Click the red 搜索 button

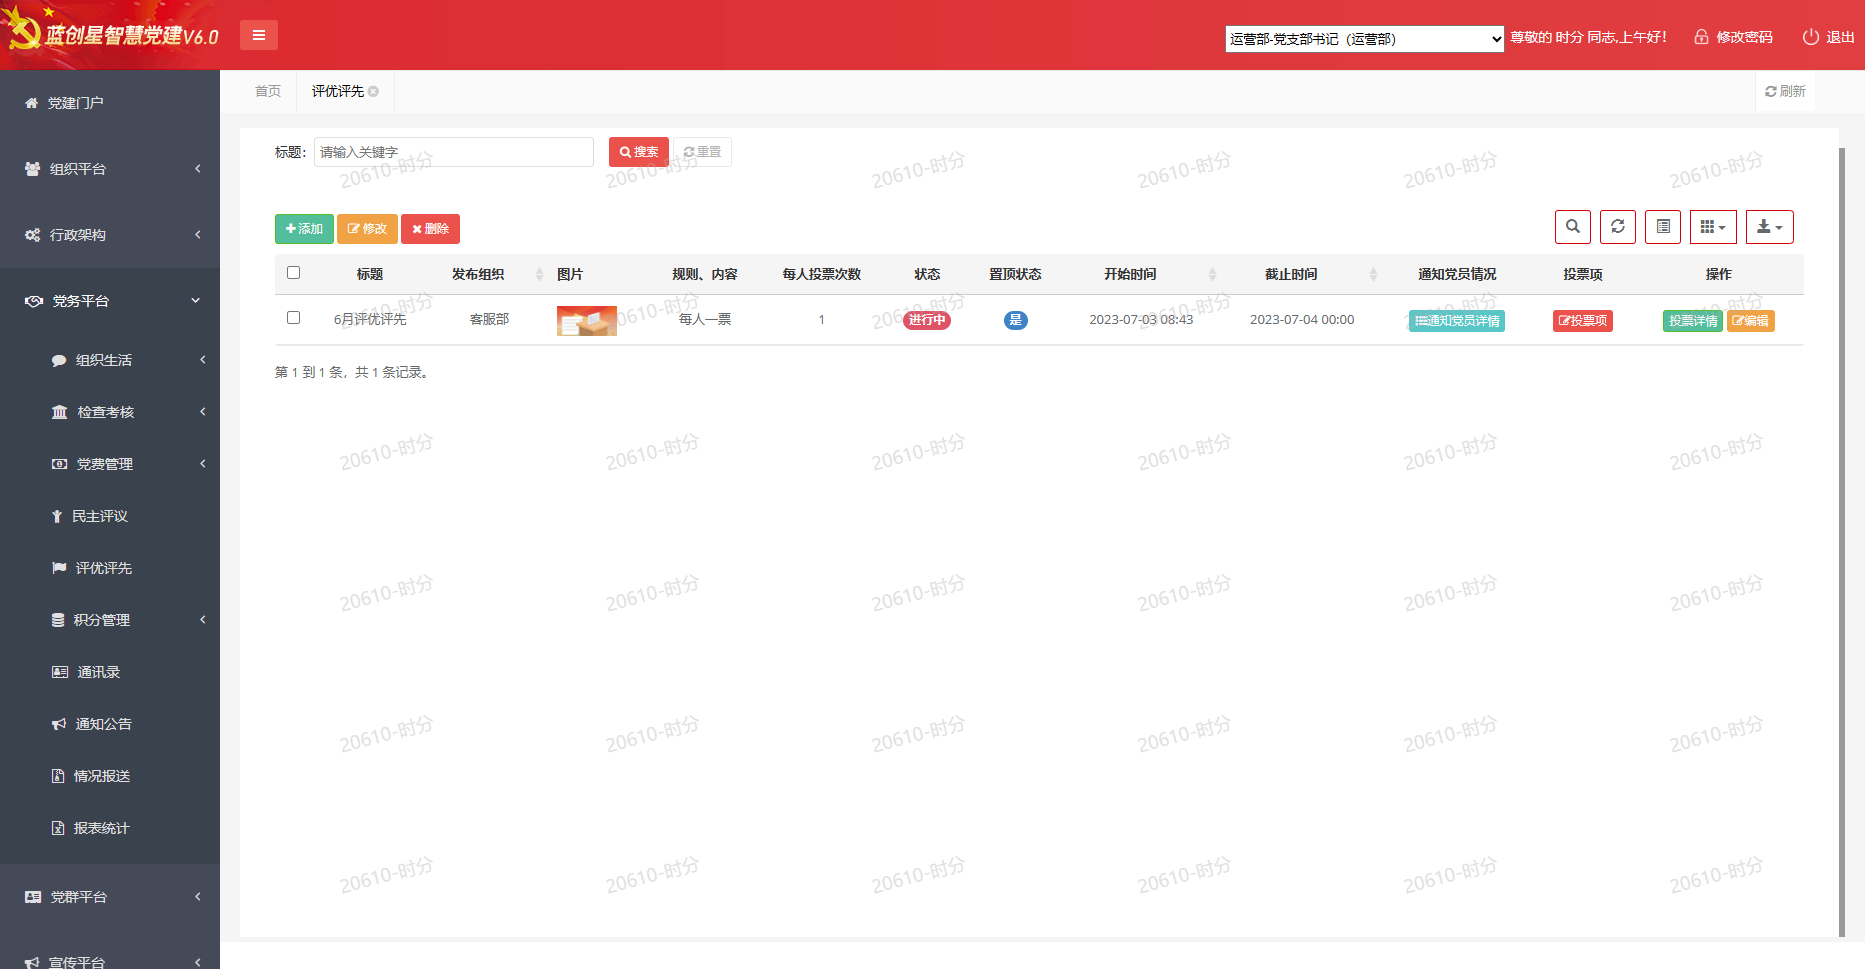[x=639, y=152]
